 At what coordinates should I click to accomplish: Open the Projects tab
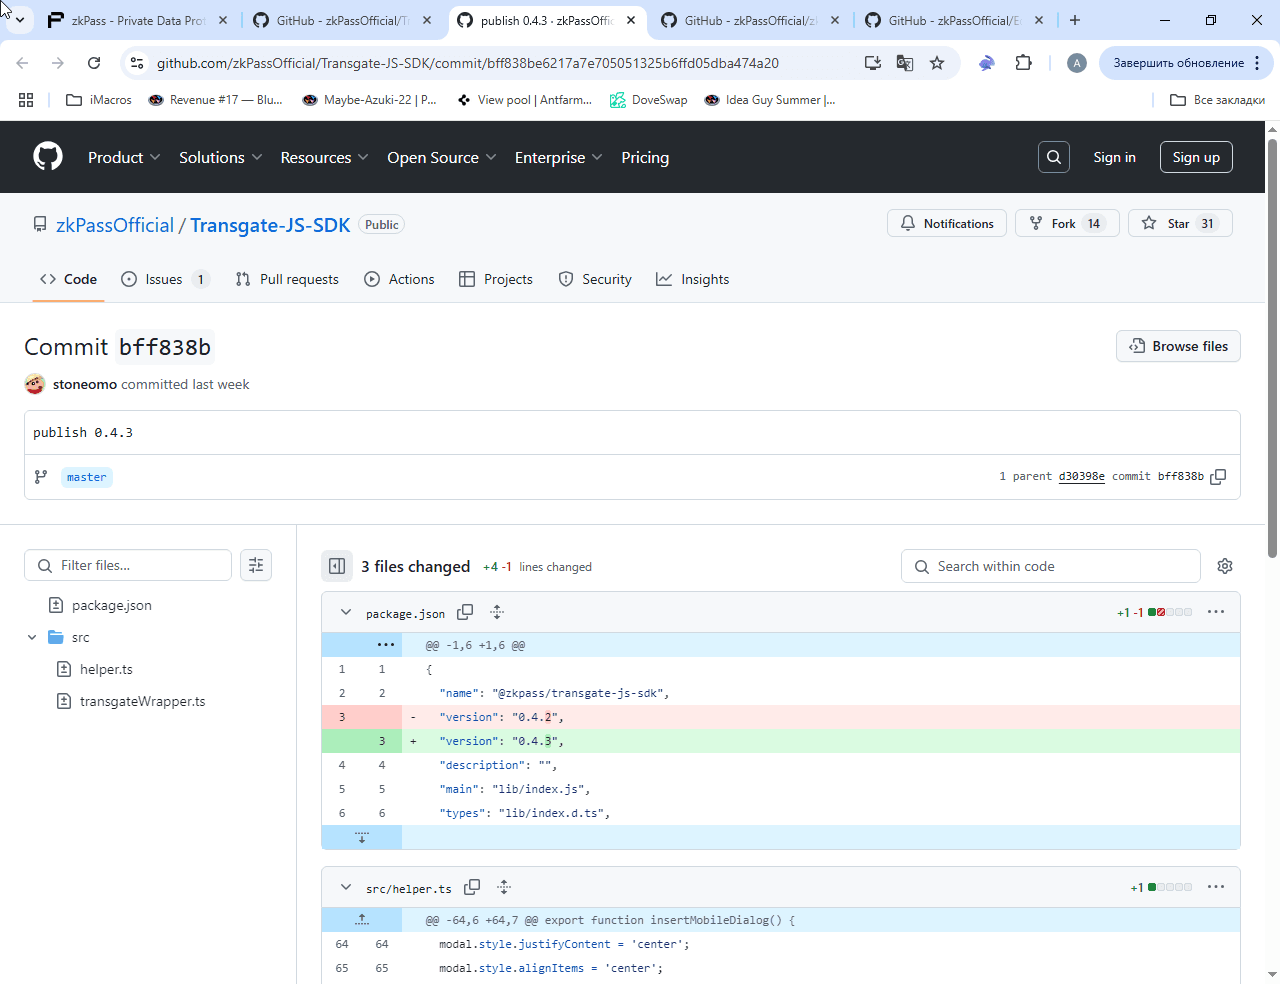point(496,279)
